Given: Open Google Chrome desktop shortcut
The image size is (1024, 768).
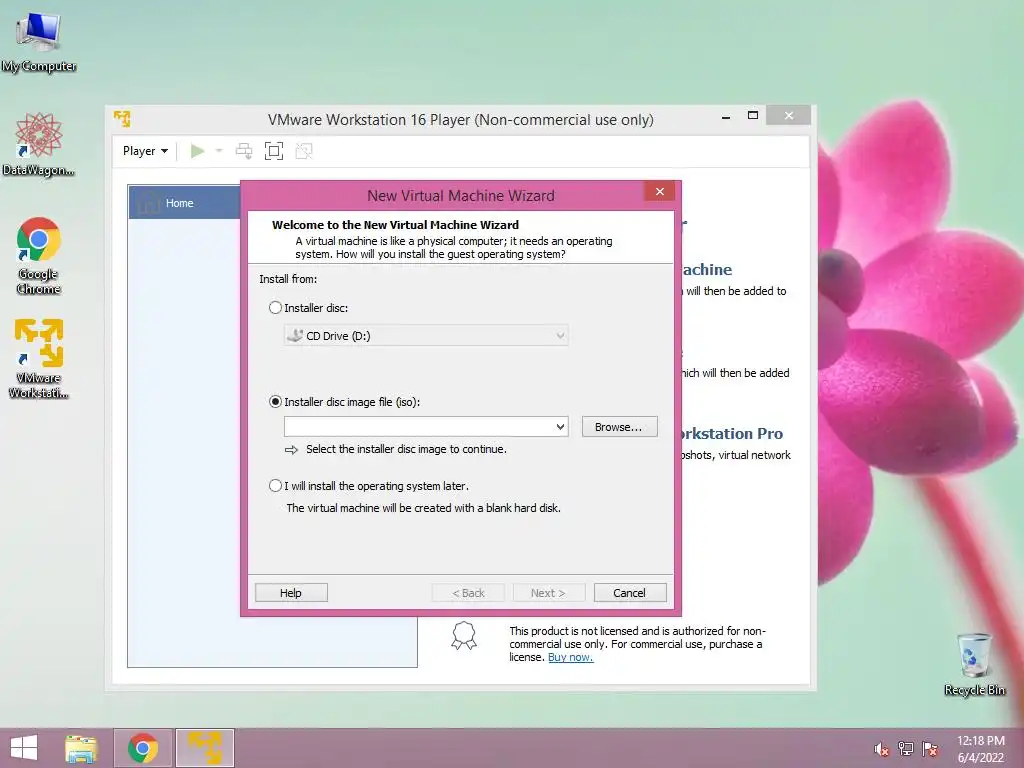Looking at the screenshot, I should coord(39,255).
